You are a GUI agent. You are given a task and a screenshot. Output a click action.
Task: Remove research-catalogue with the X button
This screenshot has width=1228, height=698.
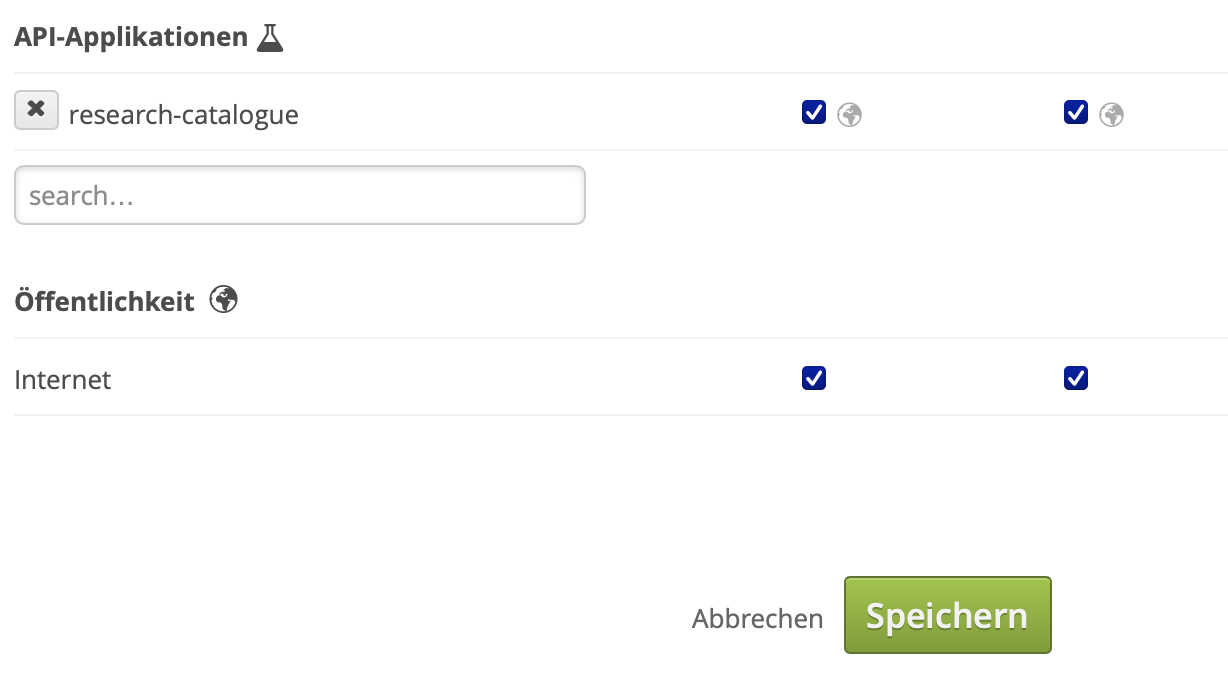point(36,110)
